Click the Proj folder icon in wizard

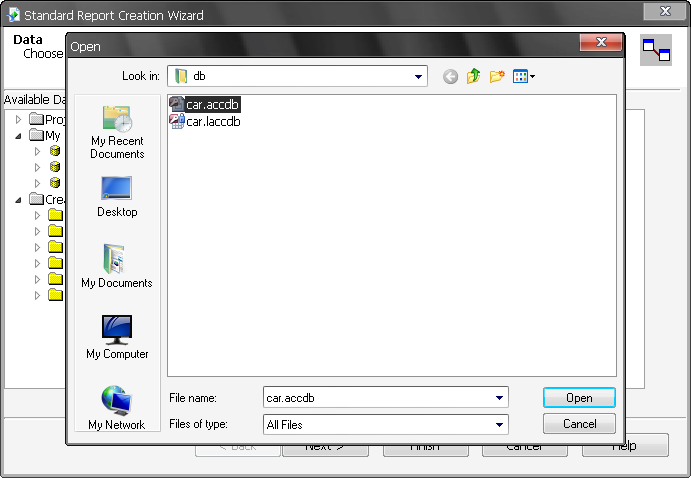tap(36, 119)
